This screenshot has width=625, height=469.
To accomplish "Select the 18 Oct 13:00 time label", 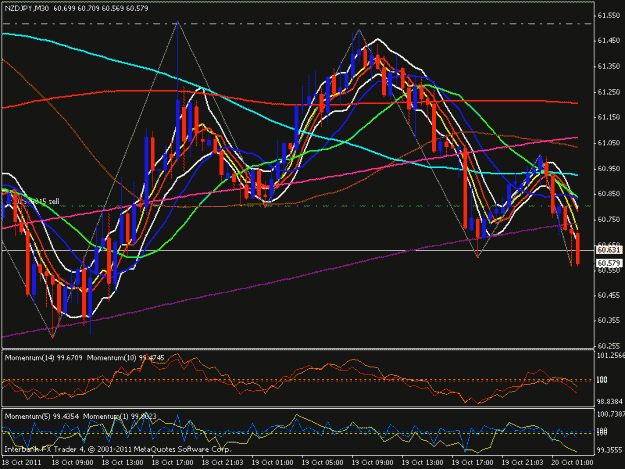I will click(122, 463).
